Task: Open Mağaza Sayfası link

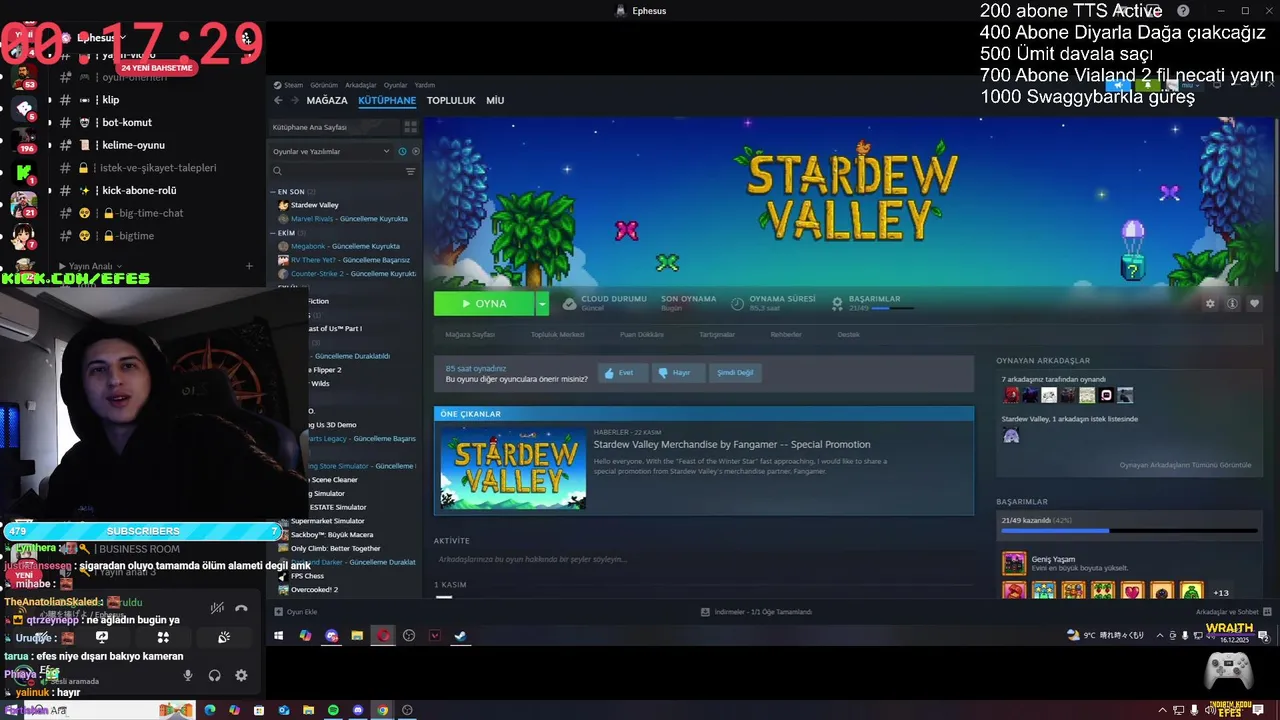Action: [x=470, y=334]
